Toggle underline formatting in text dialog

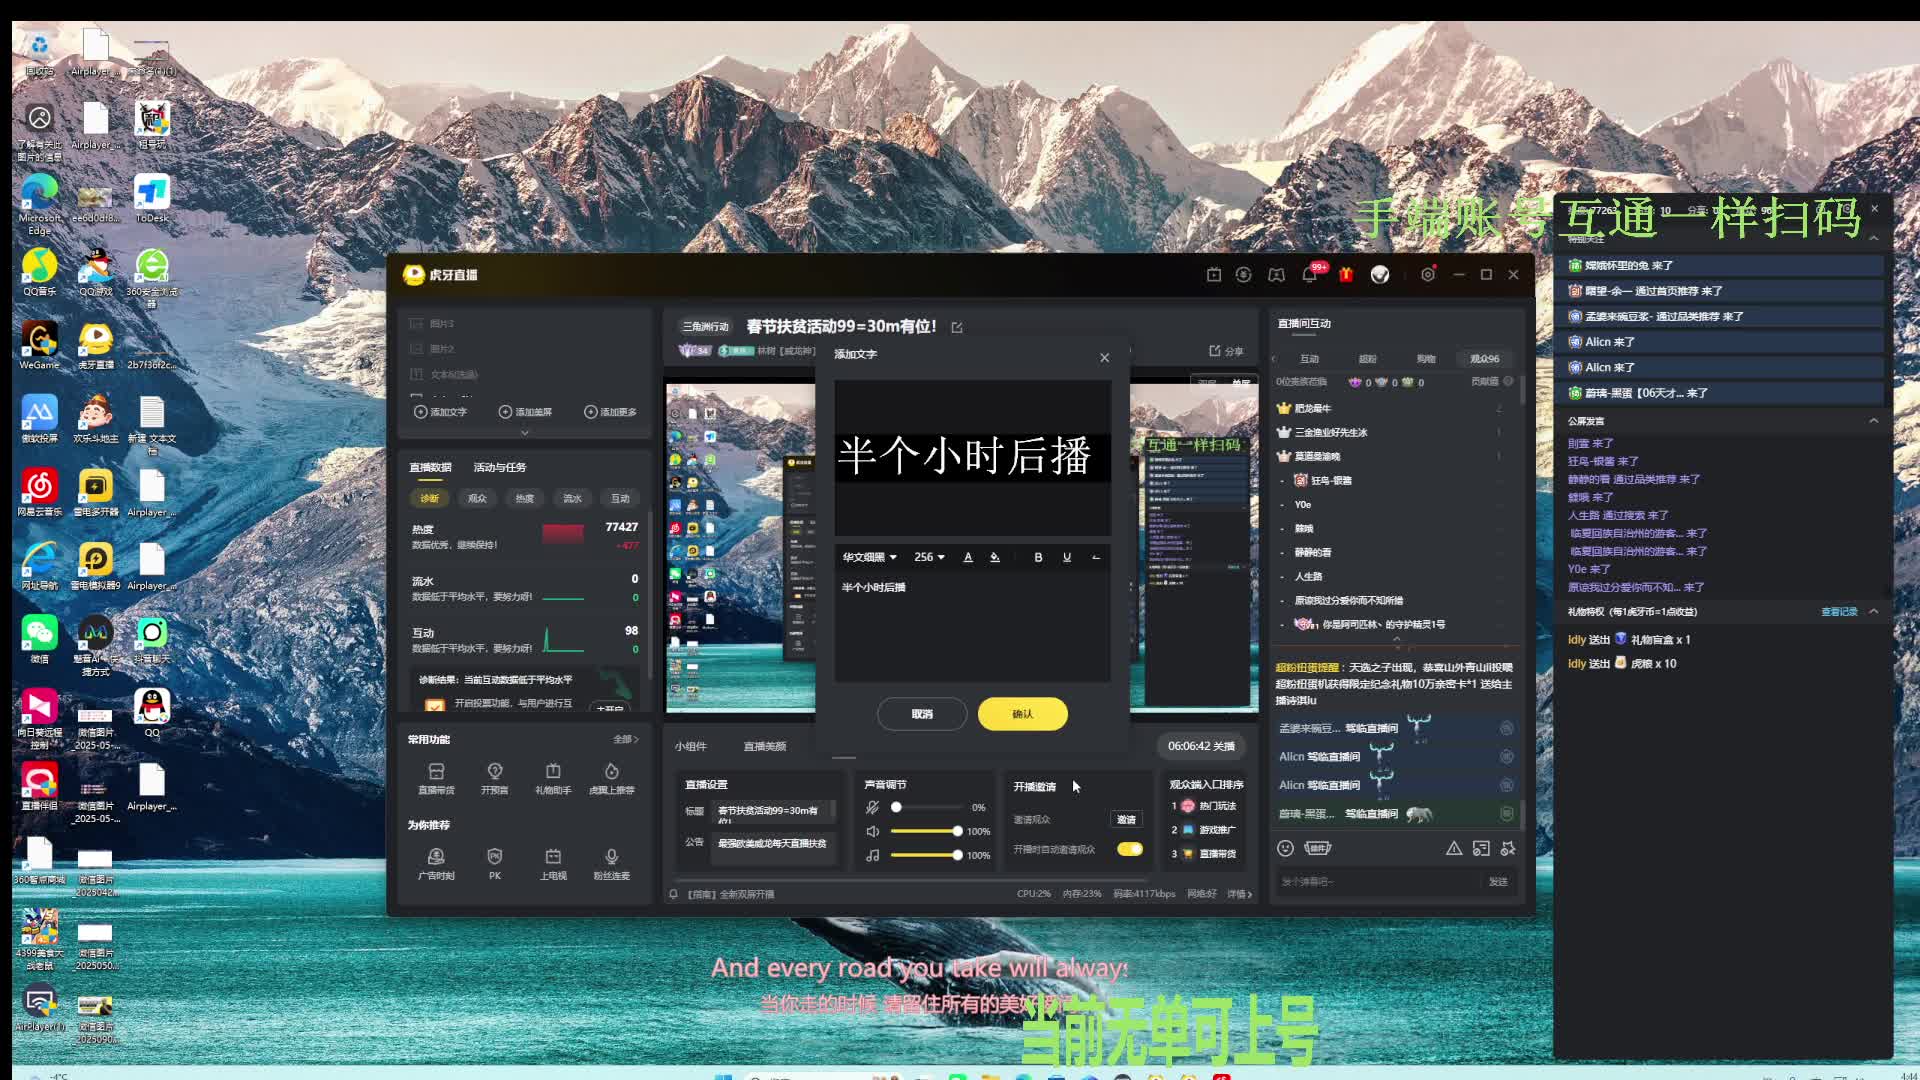tap(1067, 557)
